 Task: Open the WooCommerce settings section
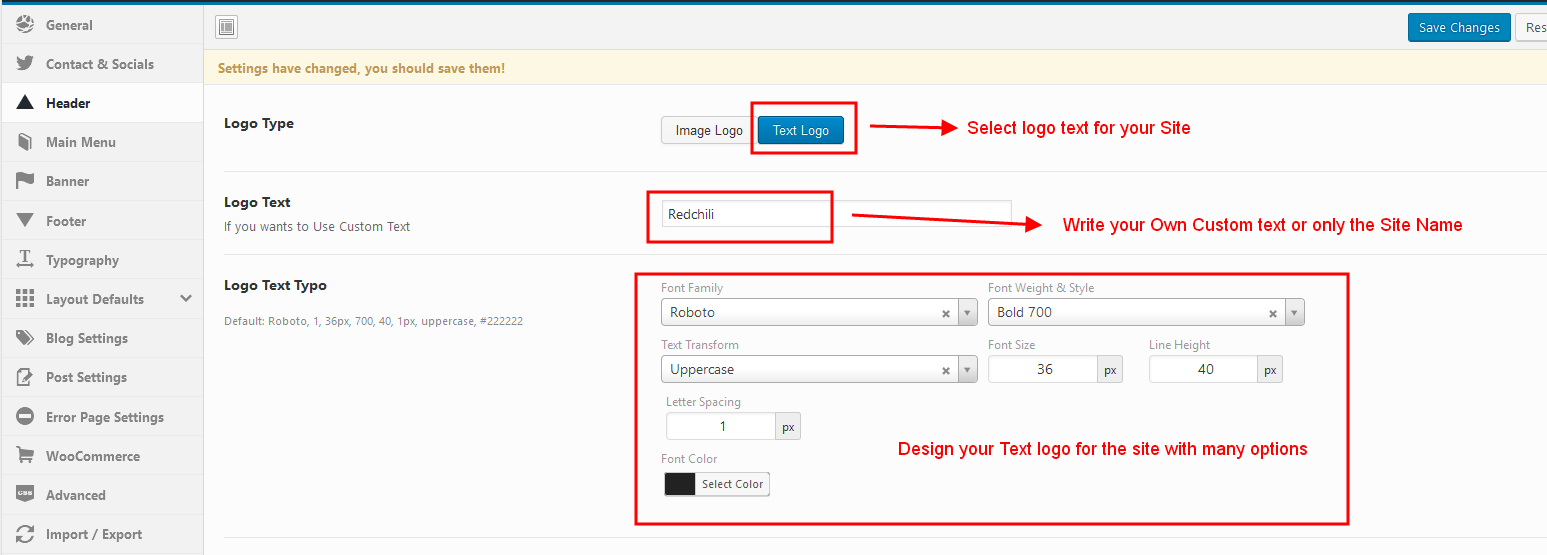[102, 456]
